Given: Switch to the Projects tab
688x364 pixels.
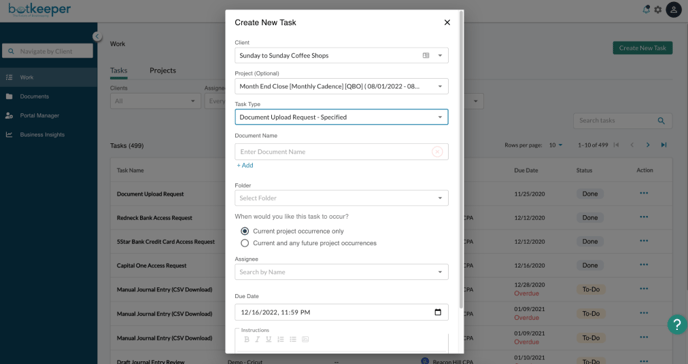Looking at the screenshot, I should click(x=163, y=71).
